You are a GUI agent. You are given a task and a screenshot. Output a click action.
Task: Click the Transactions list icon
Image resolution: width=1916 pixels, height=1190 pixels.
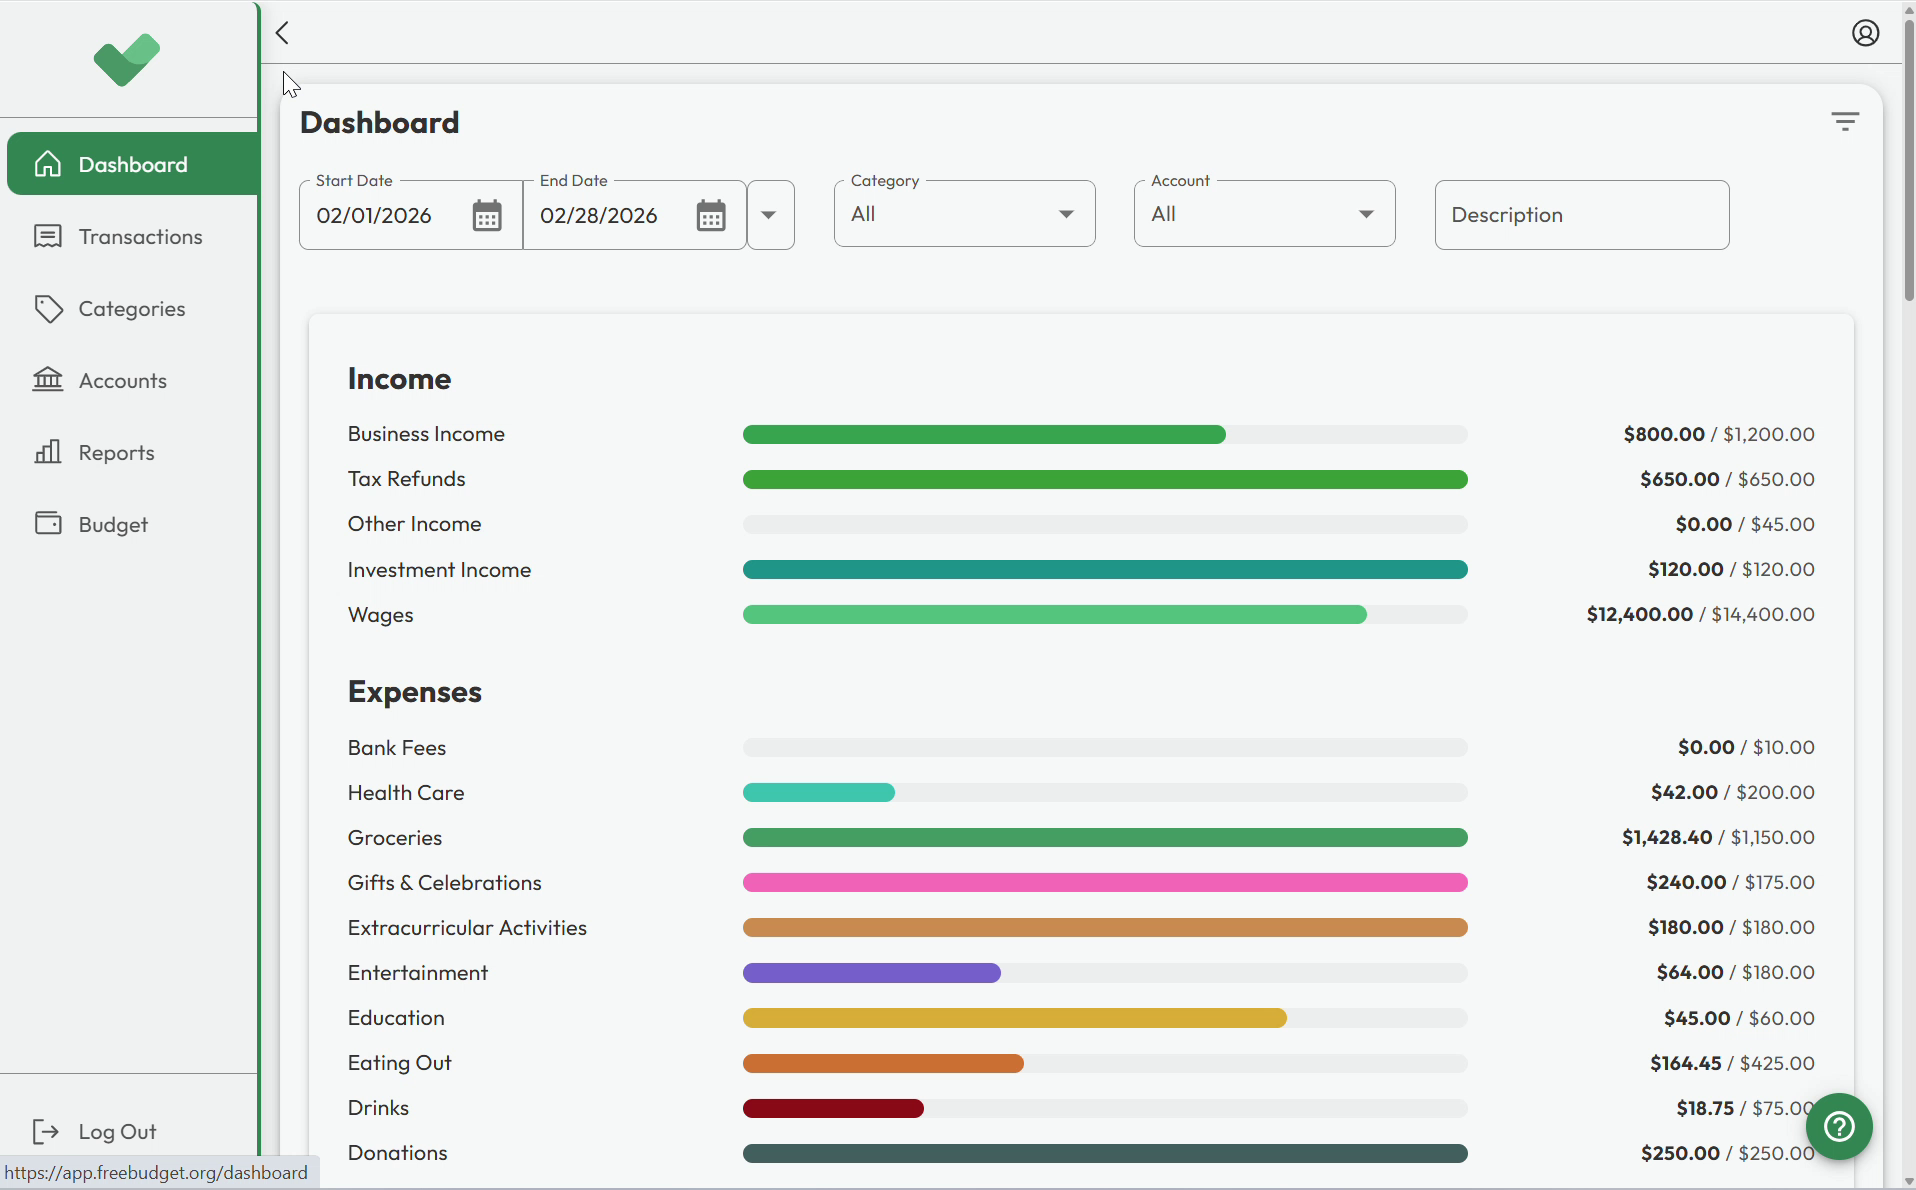coord(48,236)
